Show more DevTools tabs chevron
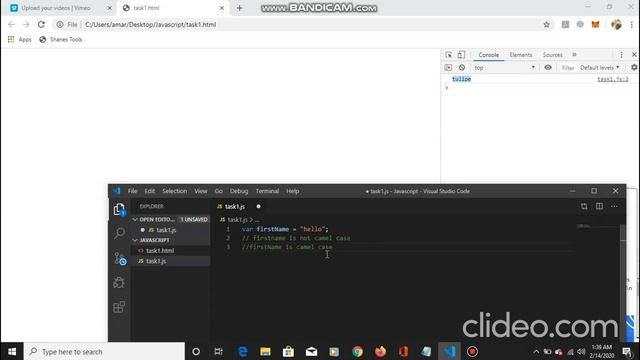The height and width of the screenshot is (360, 640). coord(574,55)
